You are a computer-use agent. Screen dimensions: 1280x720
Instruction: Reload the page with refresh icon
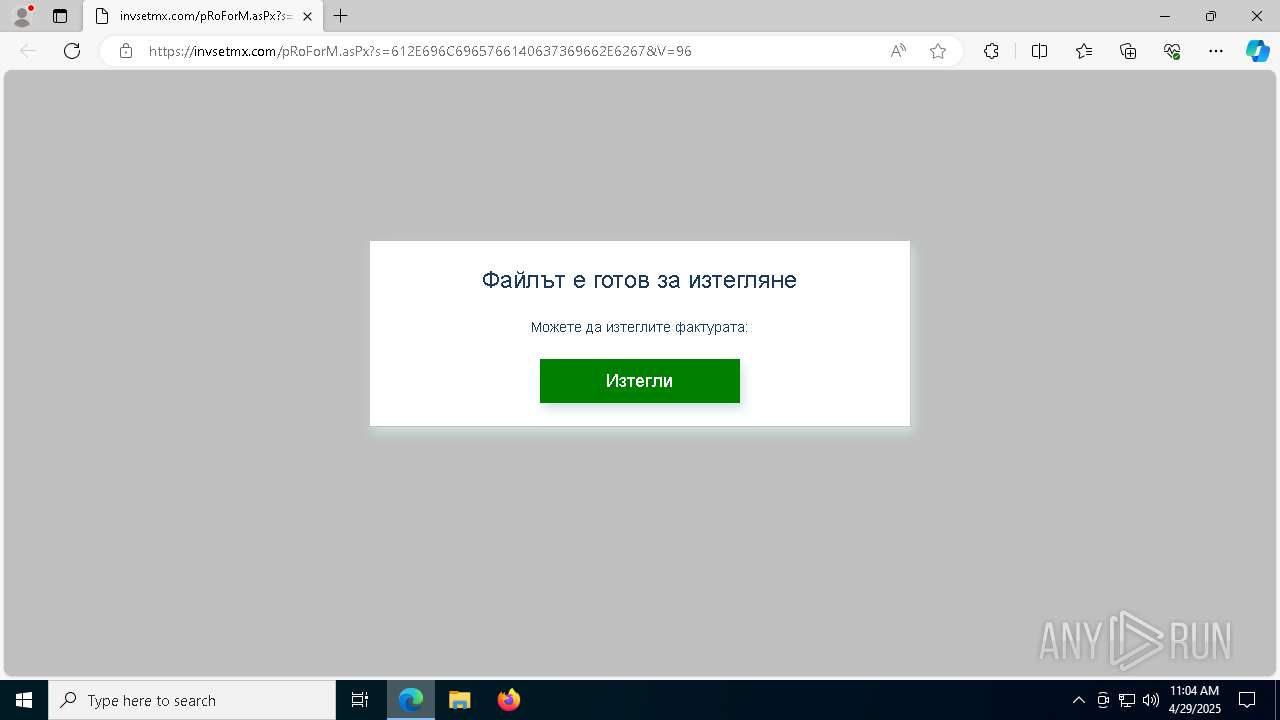click(x=72, y=51)
